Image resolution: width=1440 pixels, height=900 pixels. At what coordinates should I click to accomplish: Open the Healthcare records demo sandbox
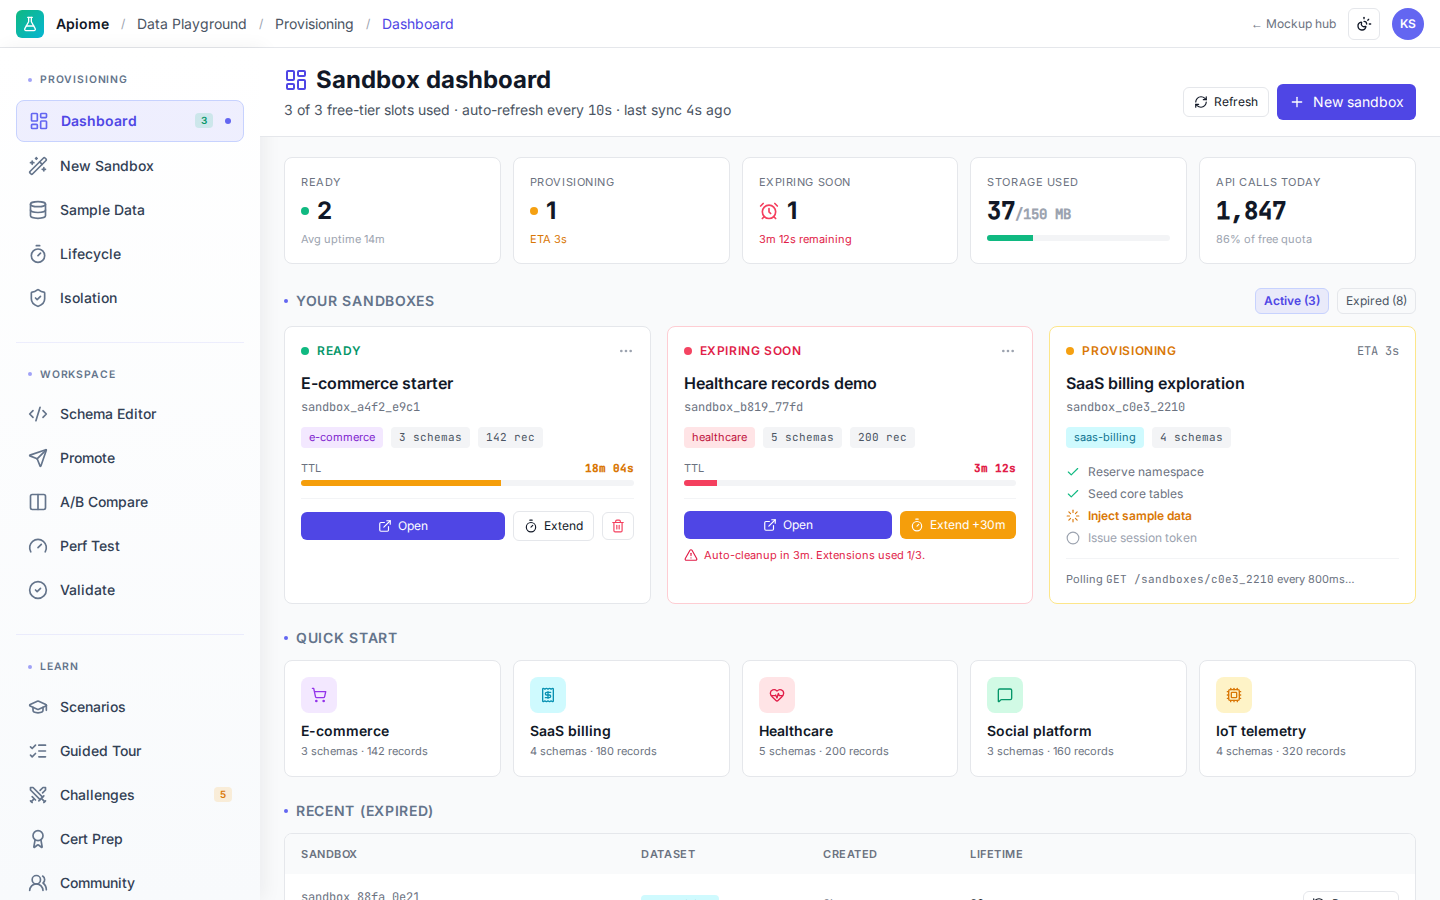click(788, 525)
